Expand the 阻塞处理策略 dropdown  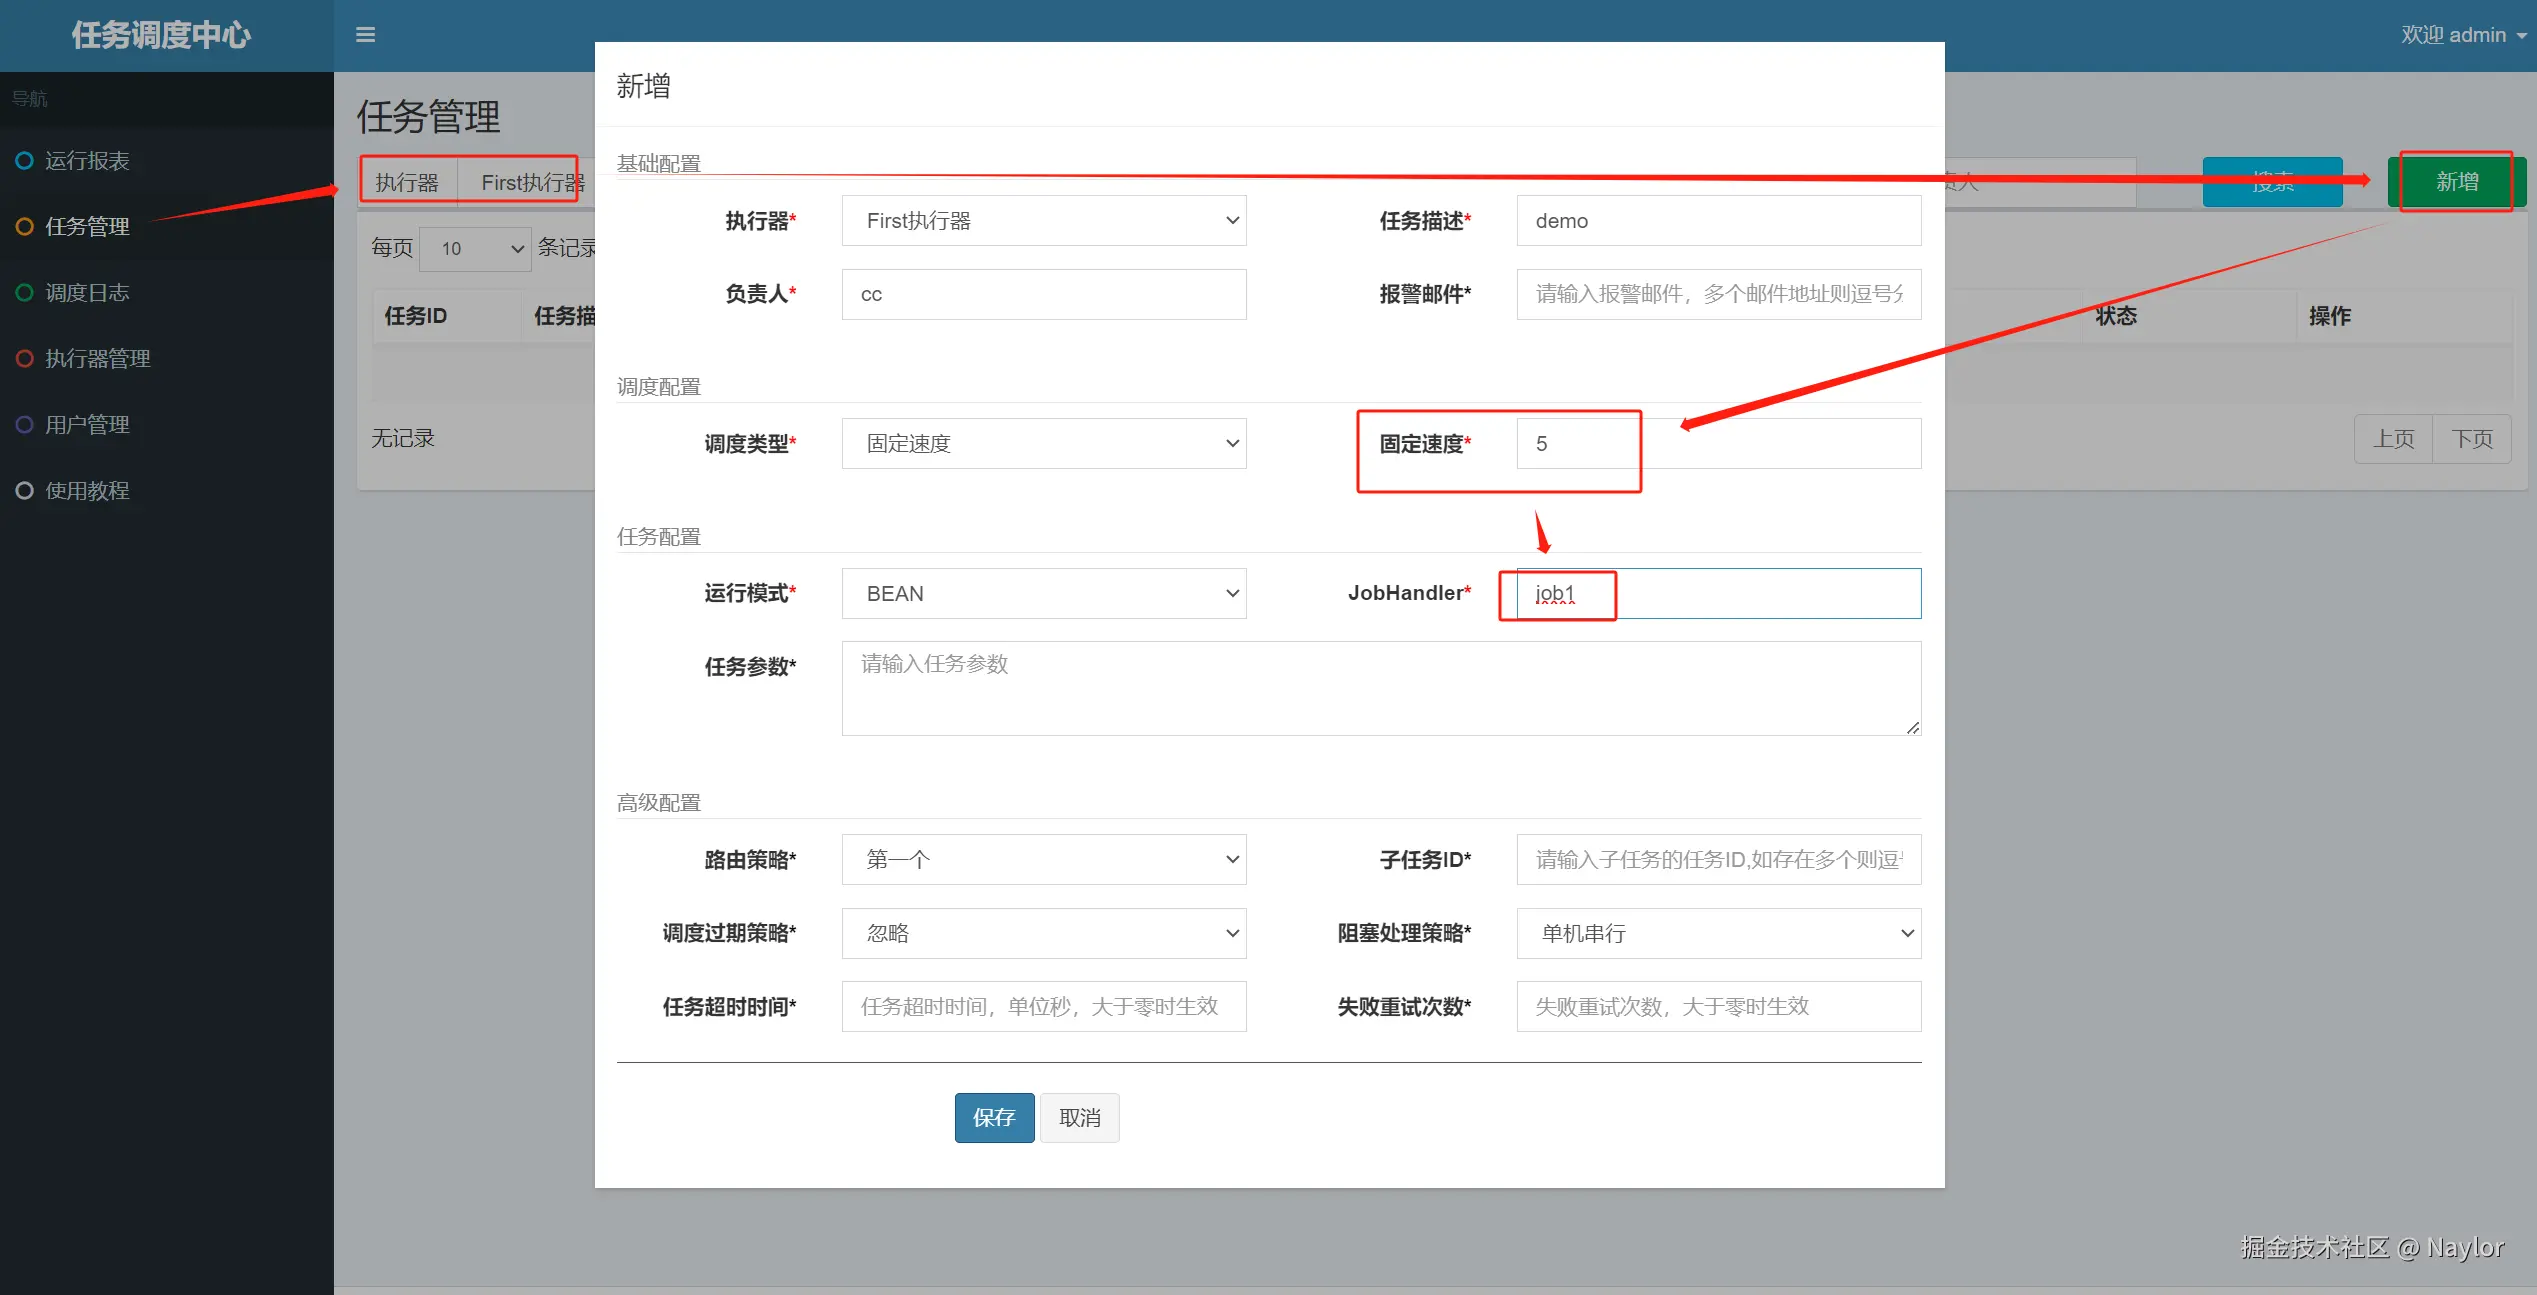[x=1718, y=934]
